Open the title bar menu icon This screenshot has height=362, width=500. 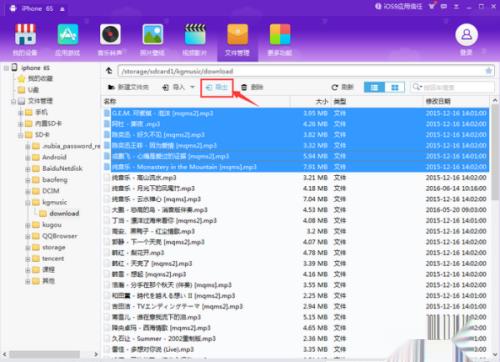coord(456,6)
